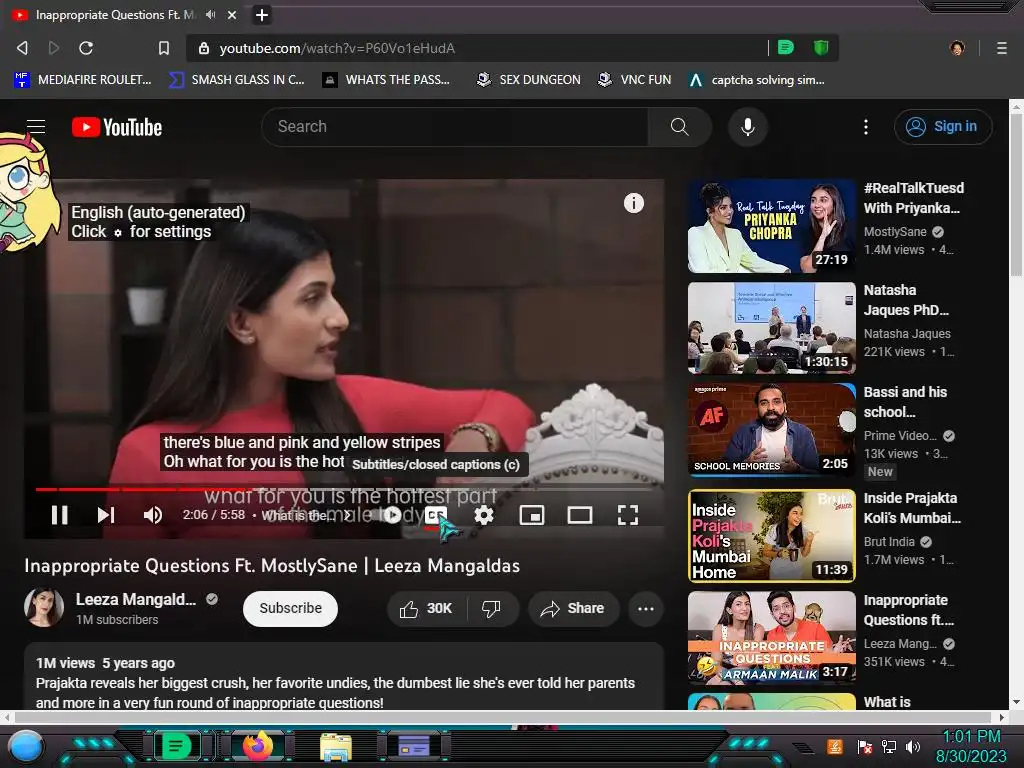Screen dimensions: 1024x768
Task: Enable miniplayer mode
Action: [x=532, y=515]
